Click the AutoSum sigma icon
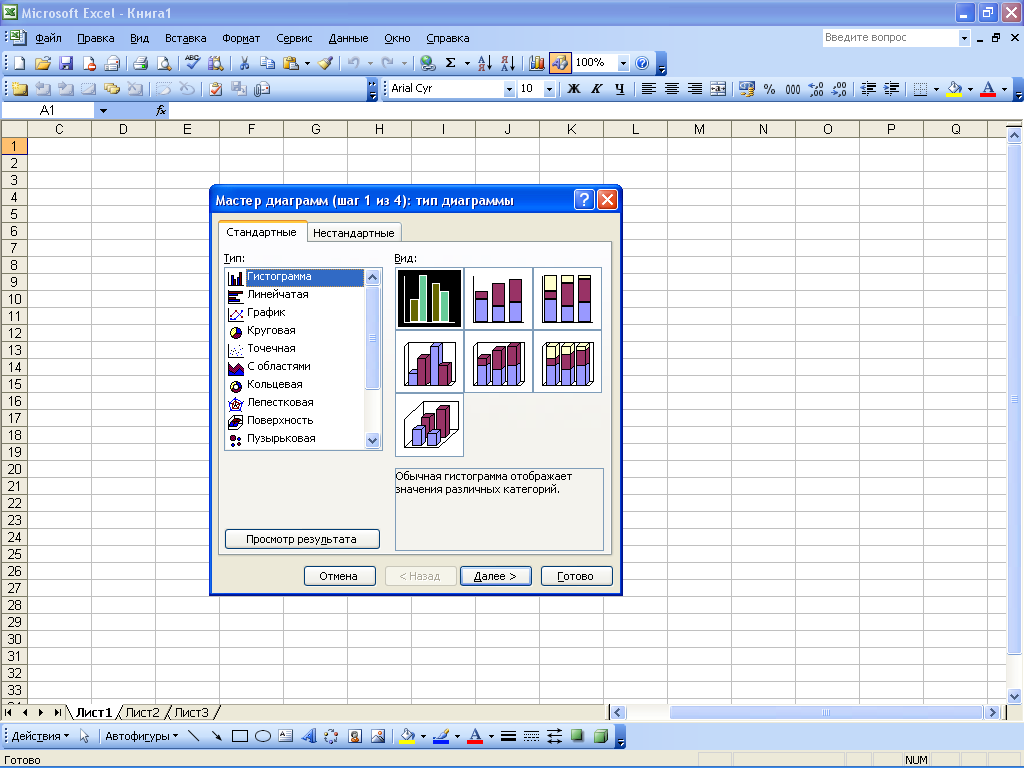 coord(451,63)
